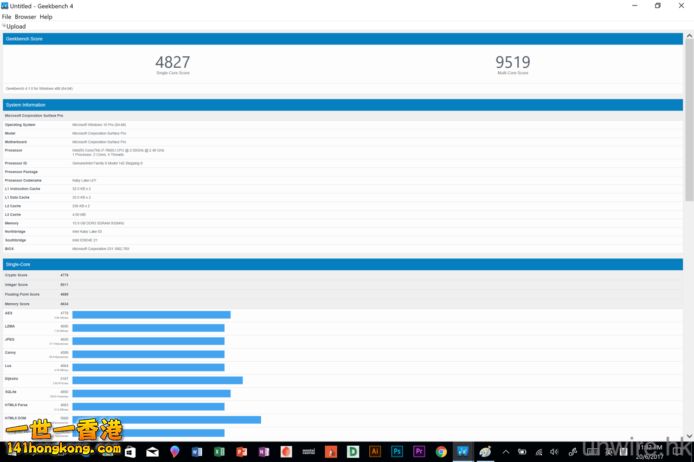This screenshot has width=694, height=462.
Task: Click the volume speaker tray icon
Action: 555,452
